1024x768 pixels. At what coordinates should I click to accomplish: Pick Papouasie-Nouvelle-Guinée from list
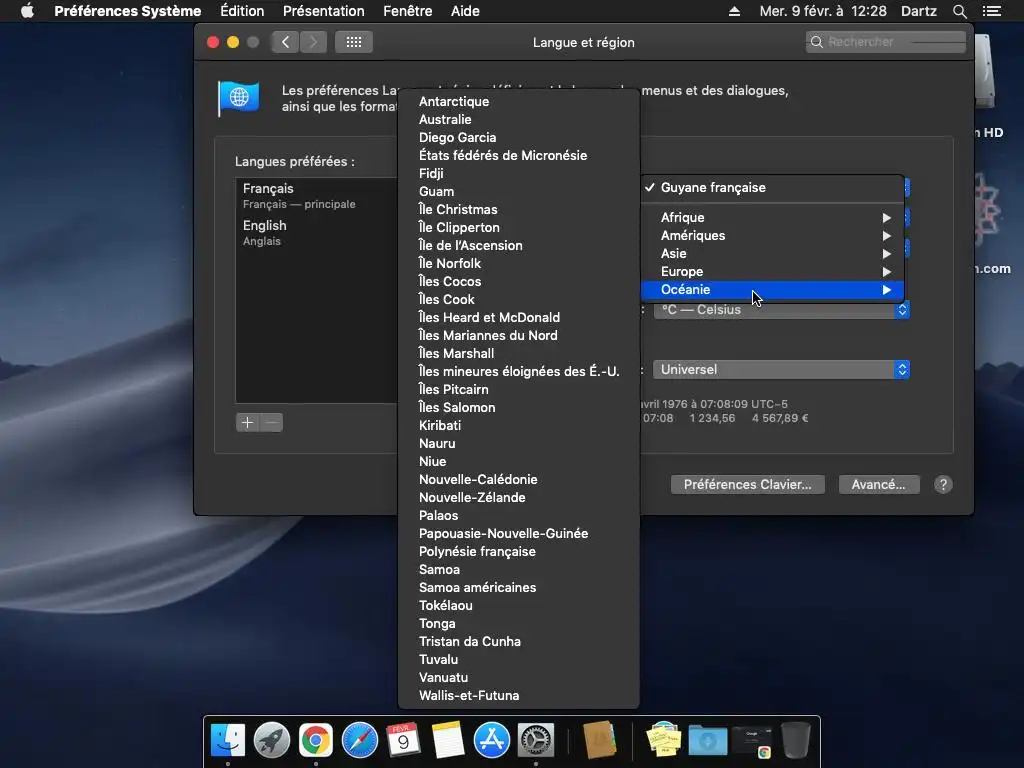[519, 534]
